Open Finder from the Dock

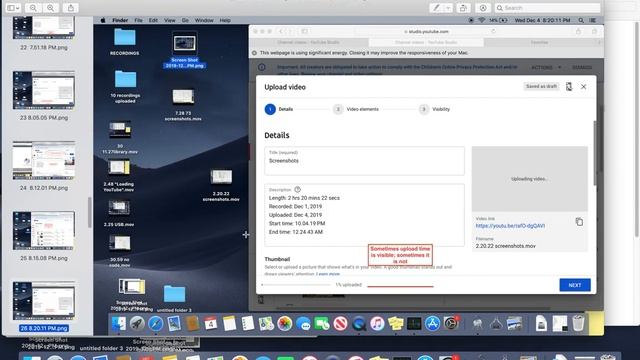click(x=119, y=324)
